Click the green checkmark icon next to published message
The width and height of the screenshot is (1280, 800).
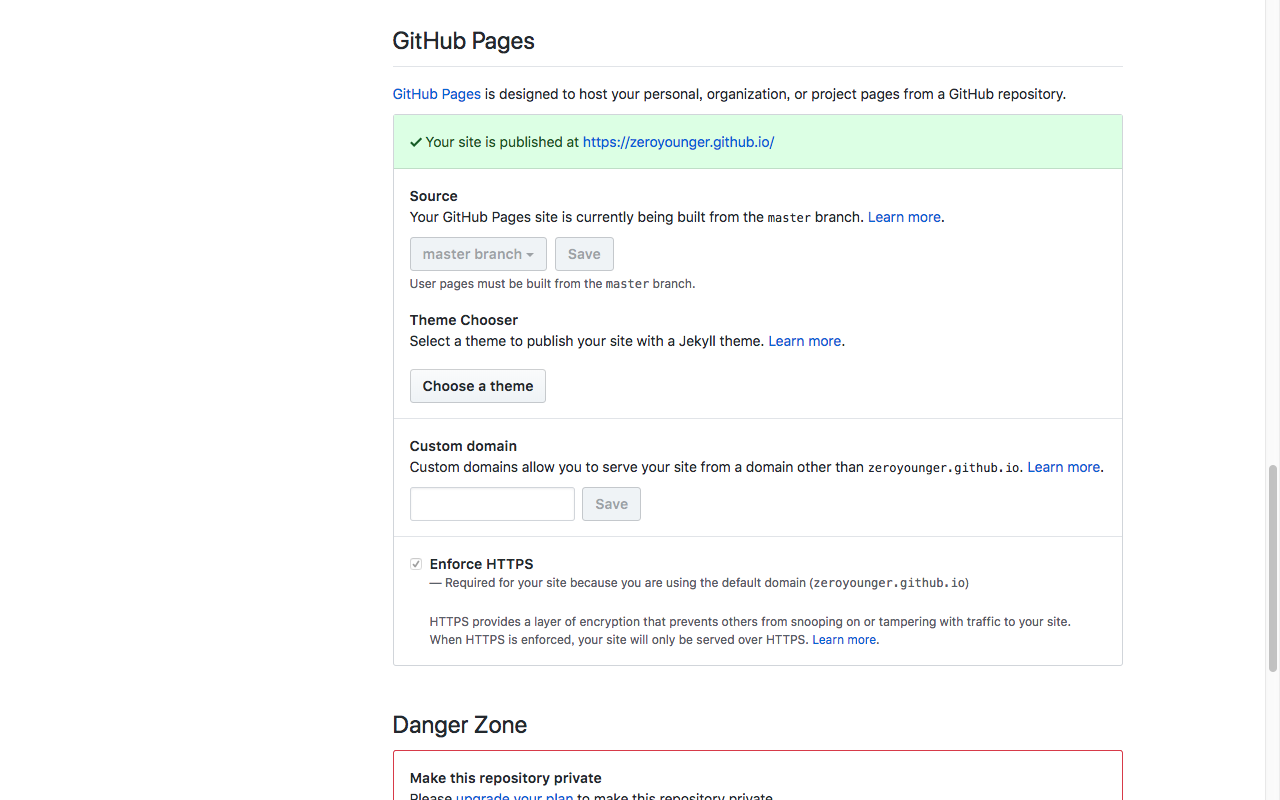416,142
